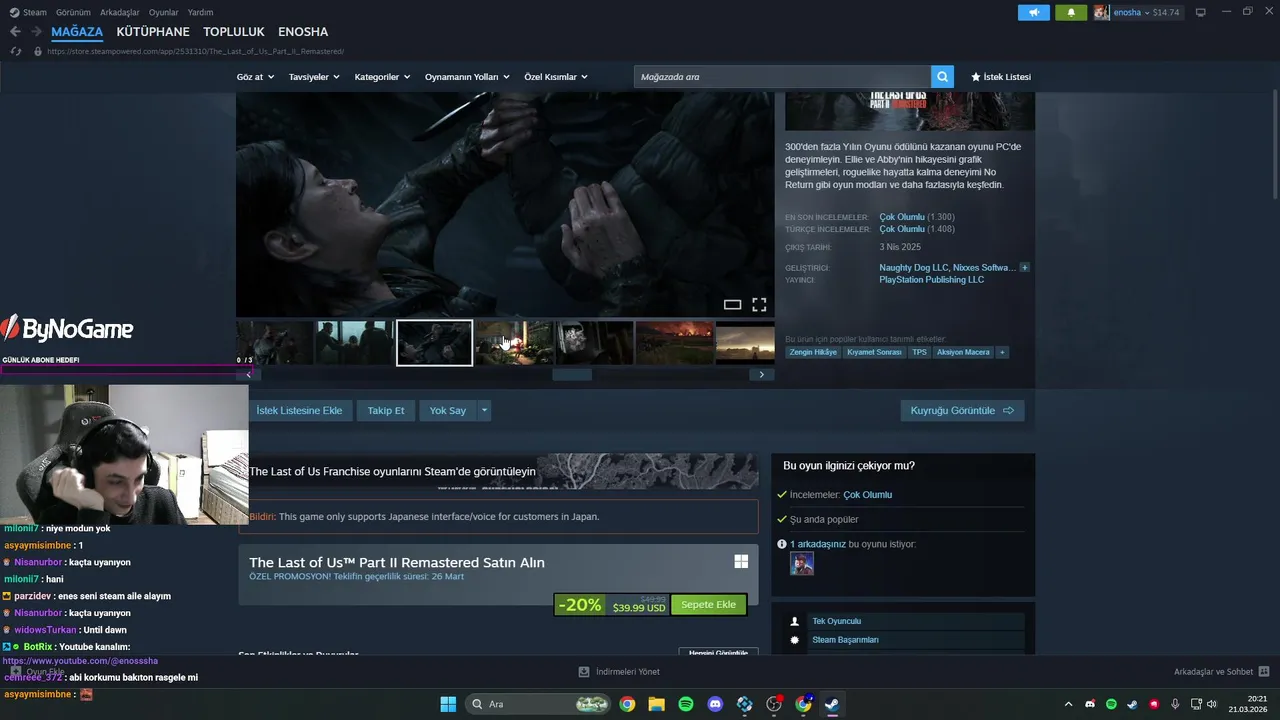Open the Özel Kısımlar dropdown

point(556,77)
